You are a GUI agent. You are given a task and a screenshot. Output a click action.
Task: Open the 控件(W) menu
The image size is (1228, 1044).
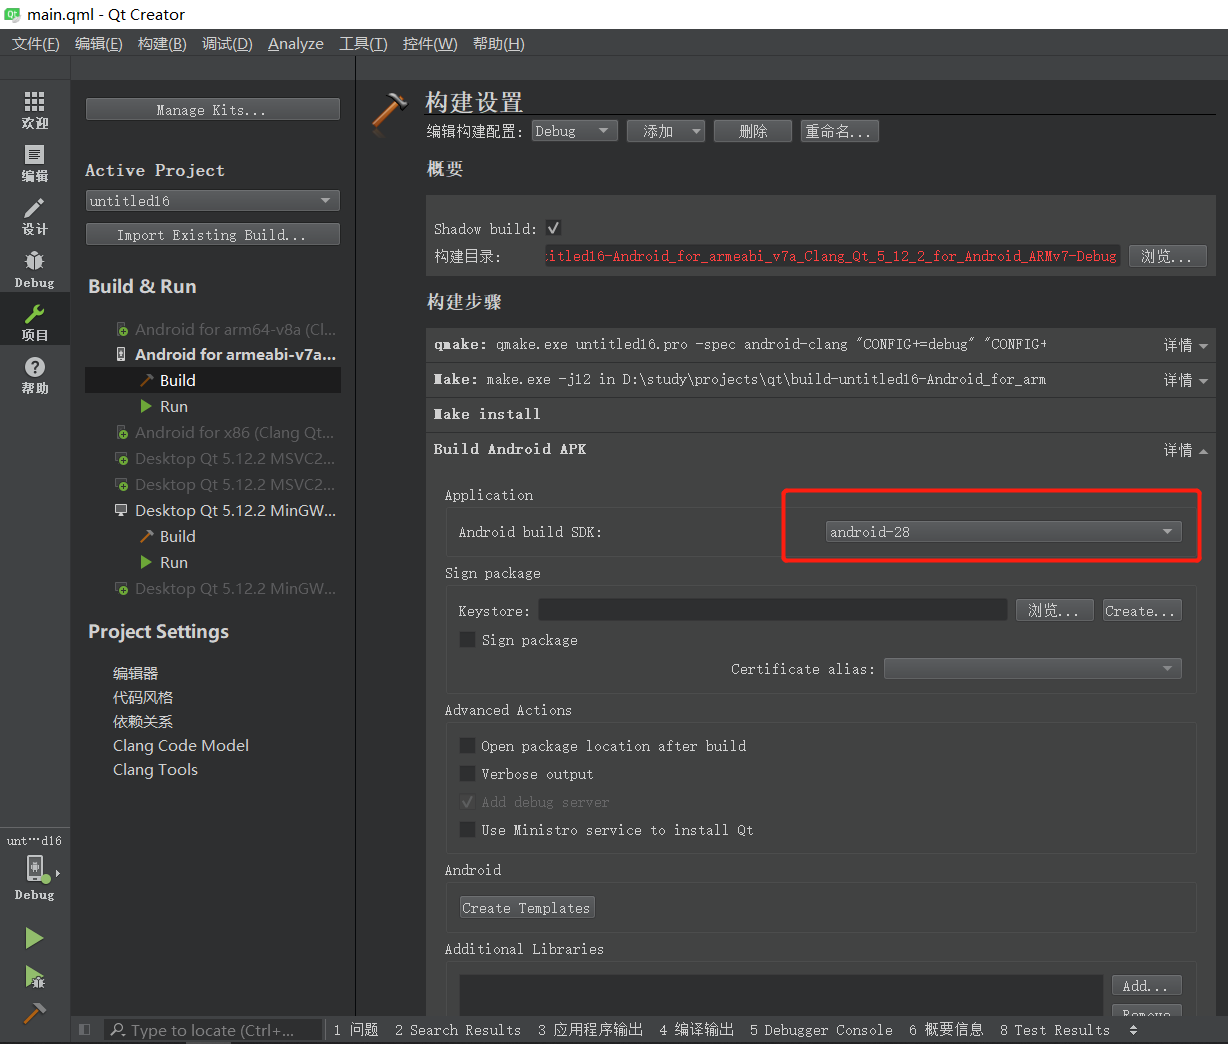coord(430,44)
